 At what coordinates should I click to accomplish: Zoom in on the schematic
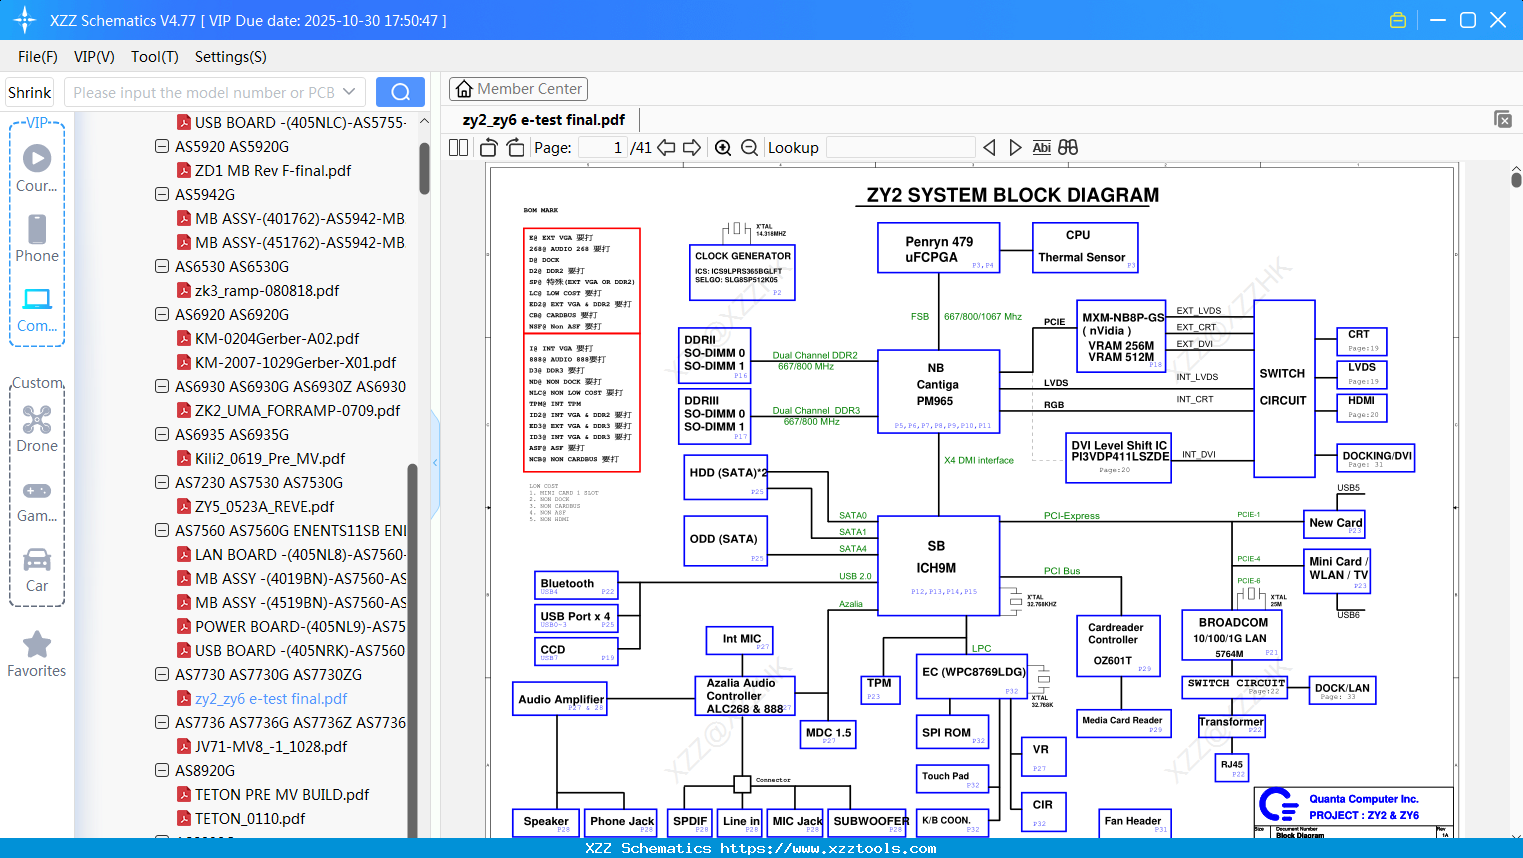(x=723, y=148)
